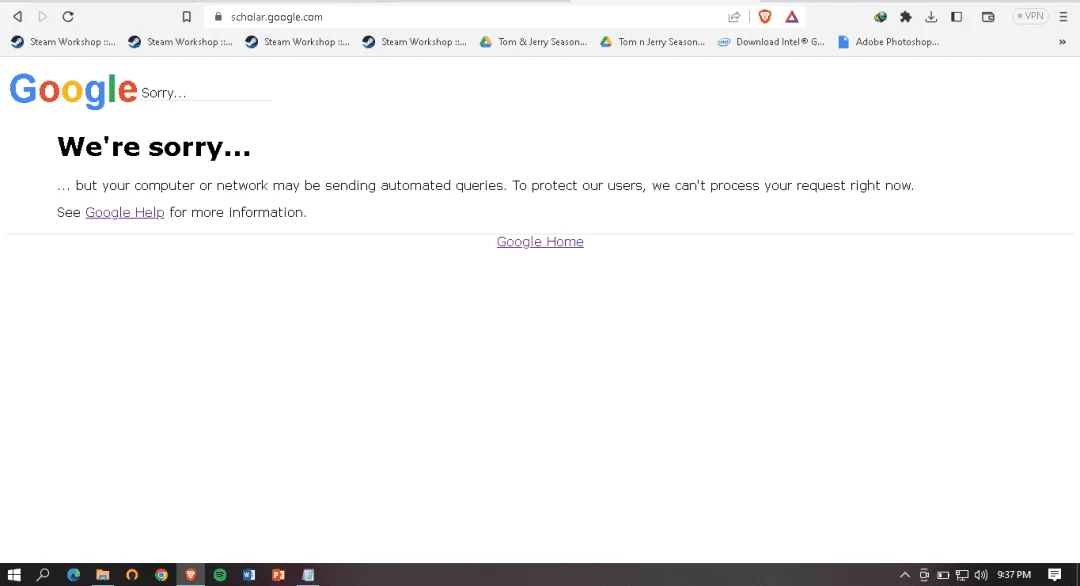This screenshot has height=586, width=1080.
Task: Click the lock icon beside scholar.google.com
Action: click(x=218, y=17)
